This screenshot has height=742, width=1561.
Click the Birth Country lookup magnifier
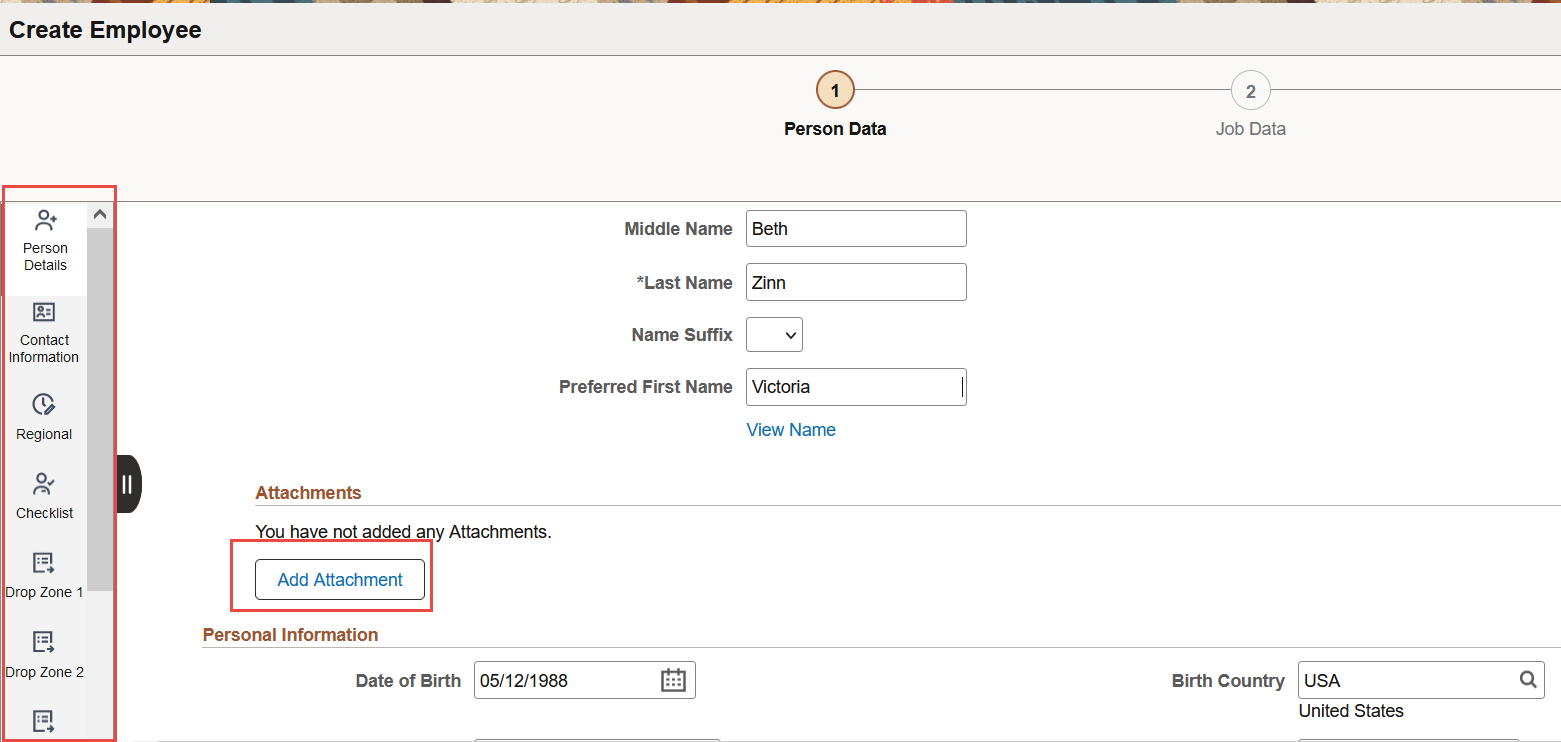click(1528, 680)
